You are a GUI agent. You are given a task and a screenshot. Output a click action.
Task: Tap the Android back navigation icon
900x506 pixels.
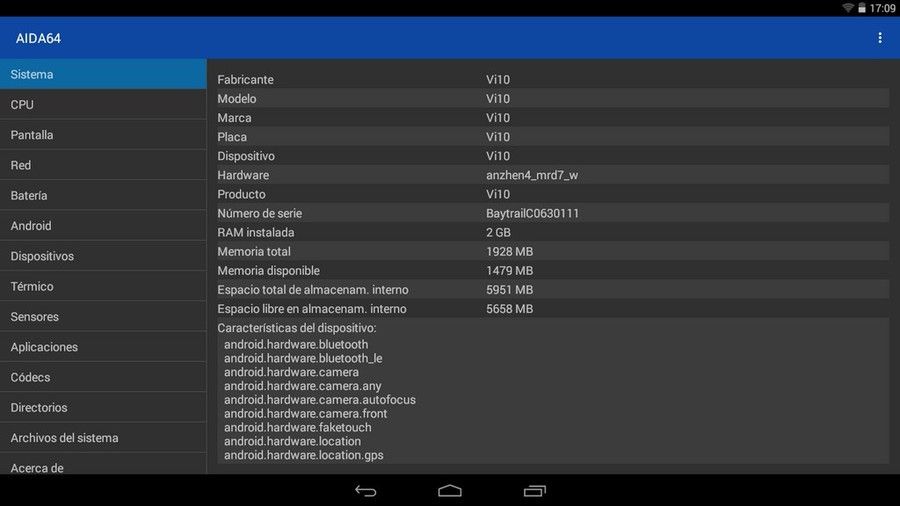point(366,491)
